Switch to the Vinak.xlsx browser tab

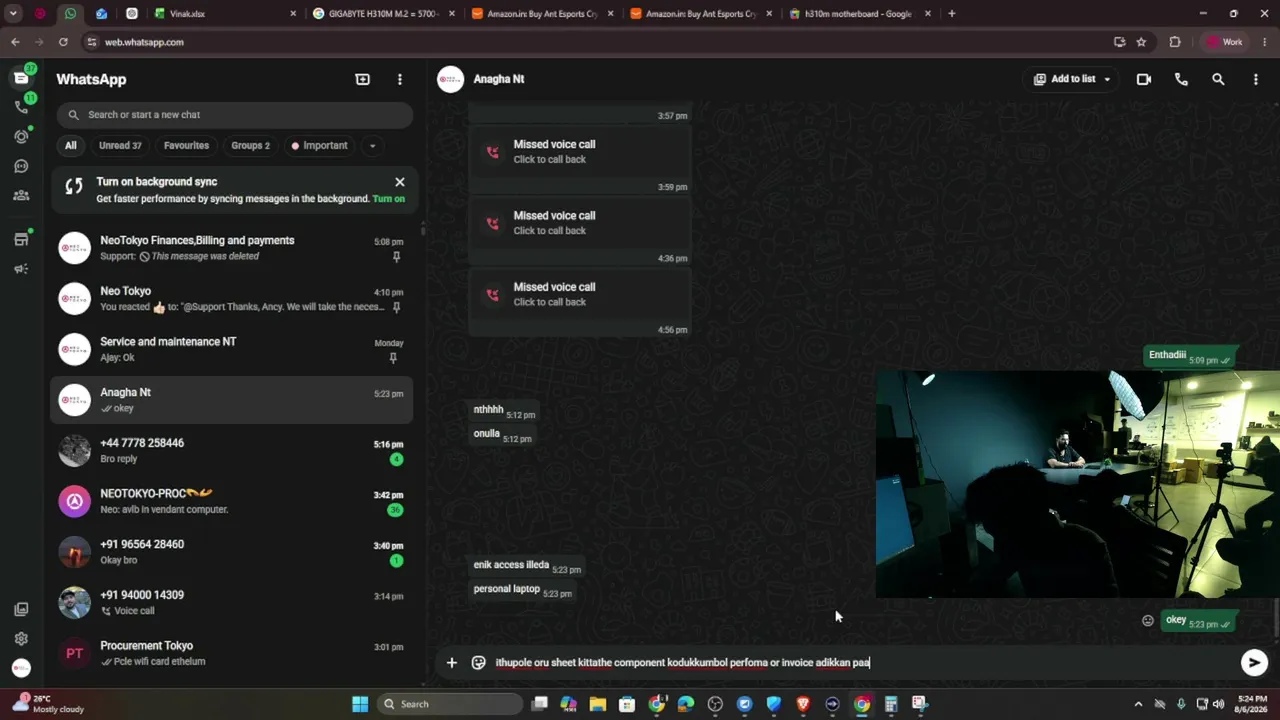pyautogui.click(x=226, y=14)
